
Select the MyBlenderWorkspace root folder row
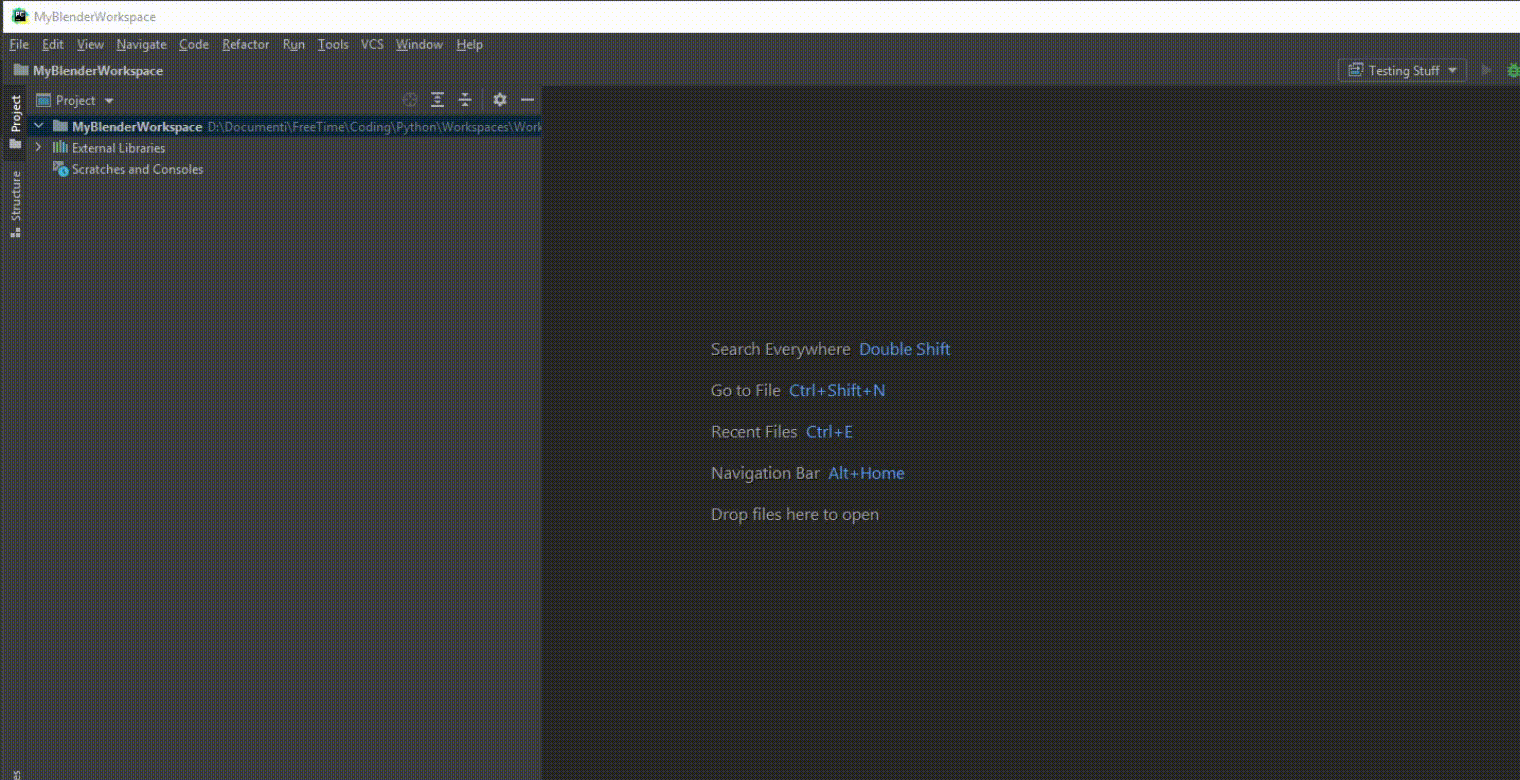tap(286, 127)
